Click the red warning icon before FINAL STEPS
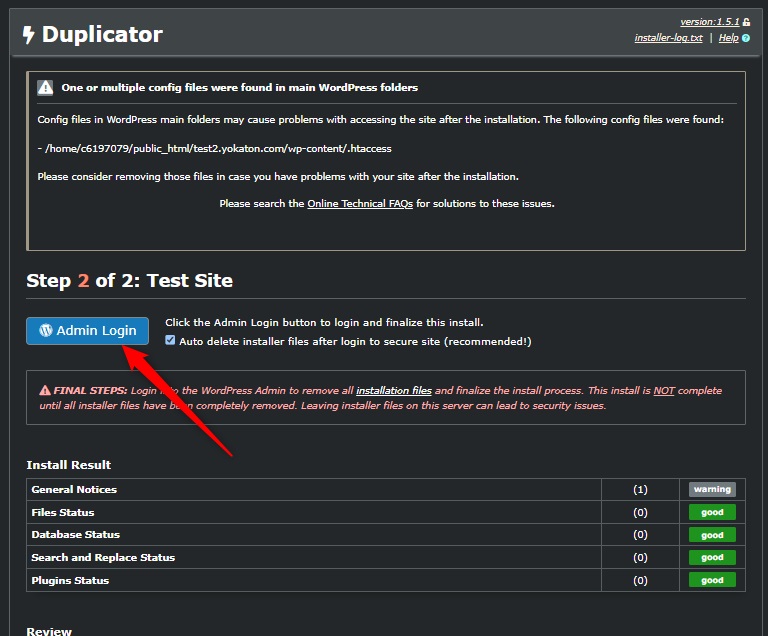The height and width of the screenshot is (636, 768). click(44, 391)
